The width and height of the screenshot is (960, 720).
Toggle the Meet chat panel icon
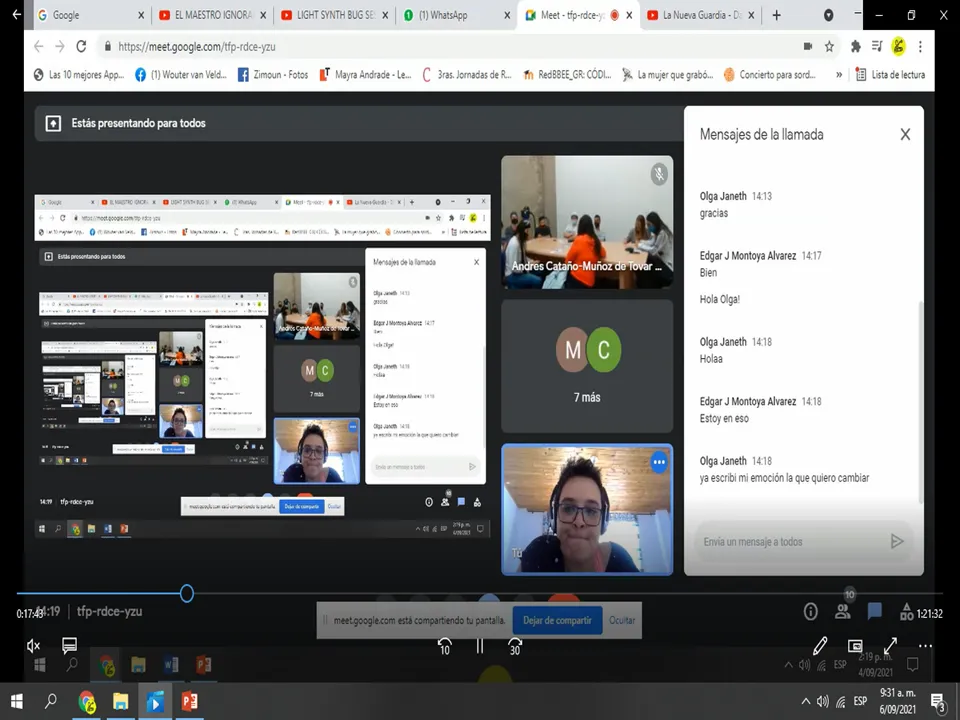(875, 611)
